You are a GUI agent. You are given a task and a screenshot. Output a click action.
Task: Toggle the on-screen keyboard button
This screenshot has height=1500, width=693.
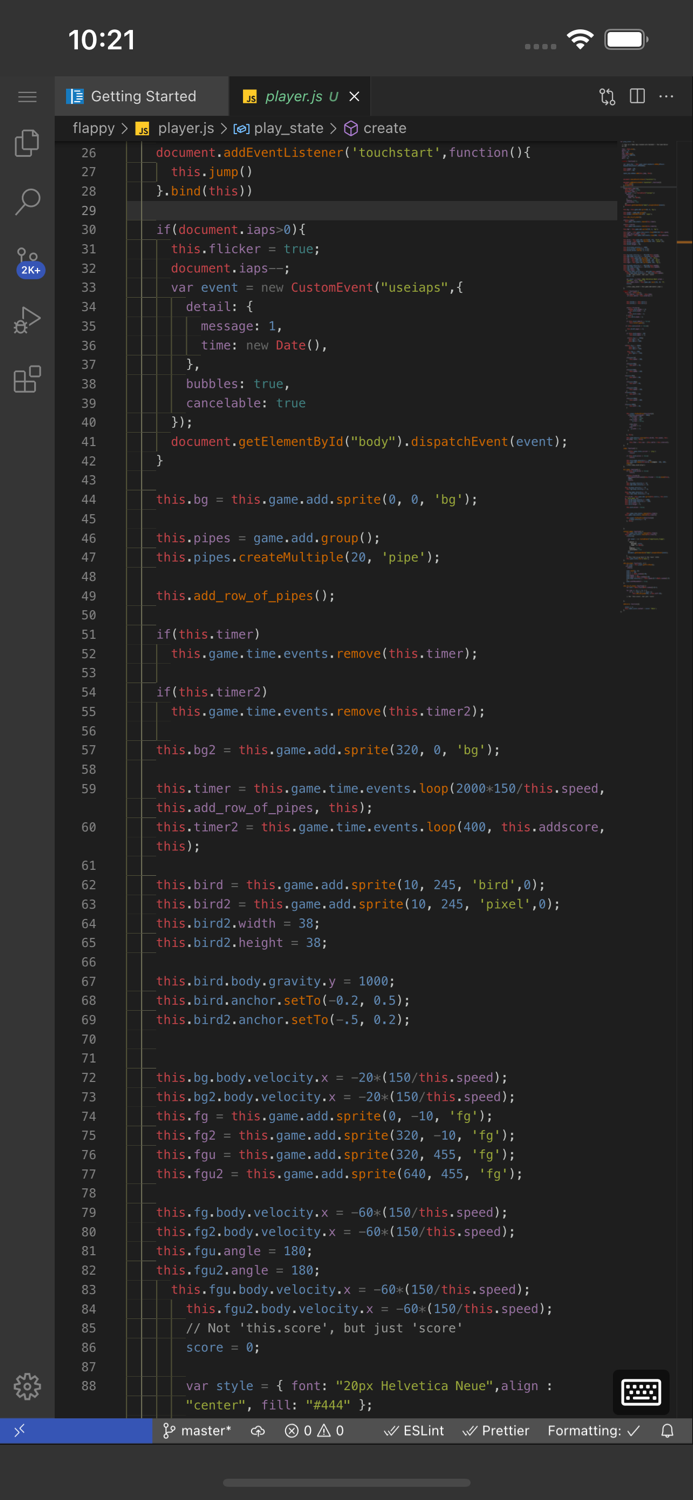coord(641,1391)
